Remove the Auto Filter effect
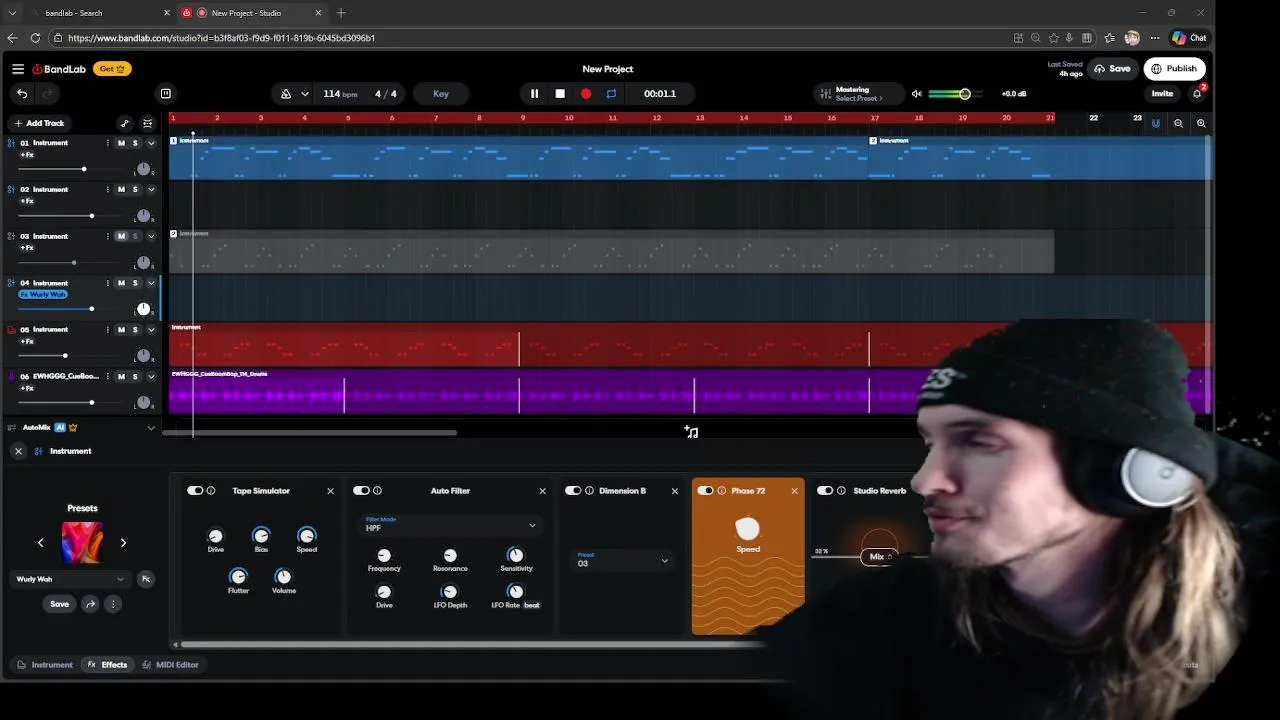 (x=542, y=491)
